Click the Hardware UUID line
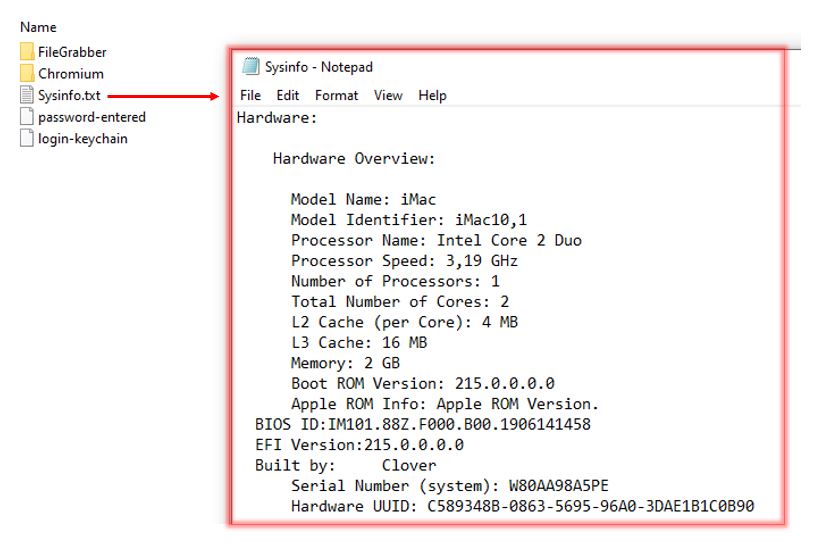 522,506
